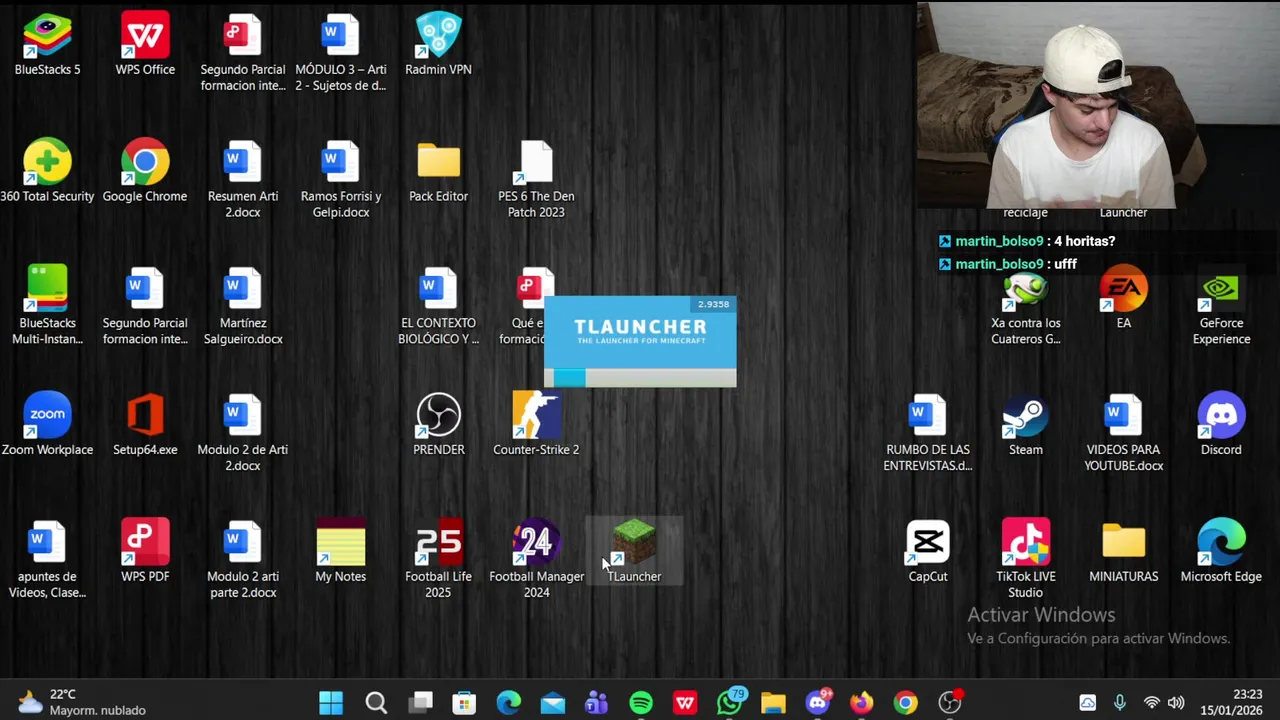Launch WPS Office from the desktop
The height and width of the screenshot is (720, 1280).
pyautogui.click(x=145, y=44)
